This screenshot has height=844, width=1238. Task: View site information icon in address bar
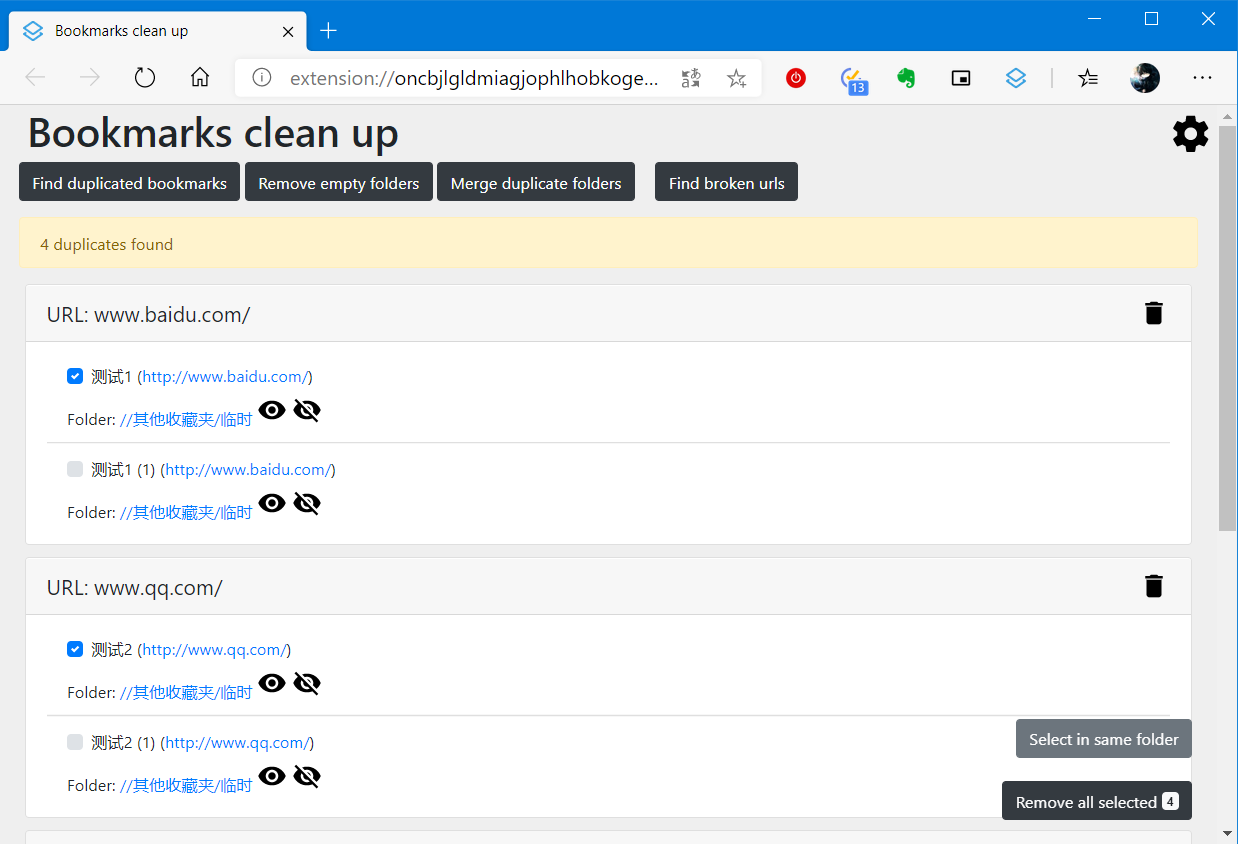click(x=262, y=78)
